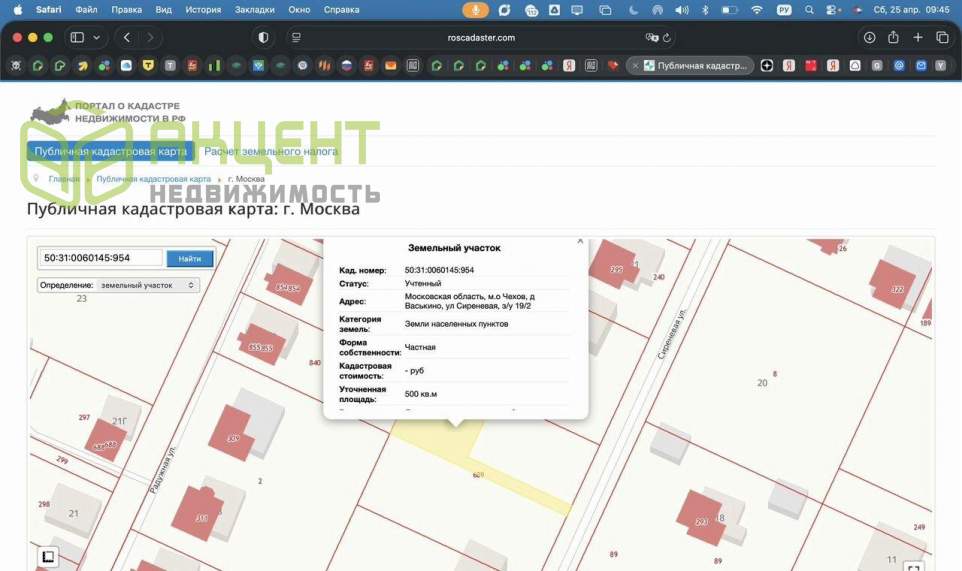
Task: Click the map layers icon bottom-left
Action: click(x=48, y=557)
